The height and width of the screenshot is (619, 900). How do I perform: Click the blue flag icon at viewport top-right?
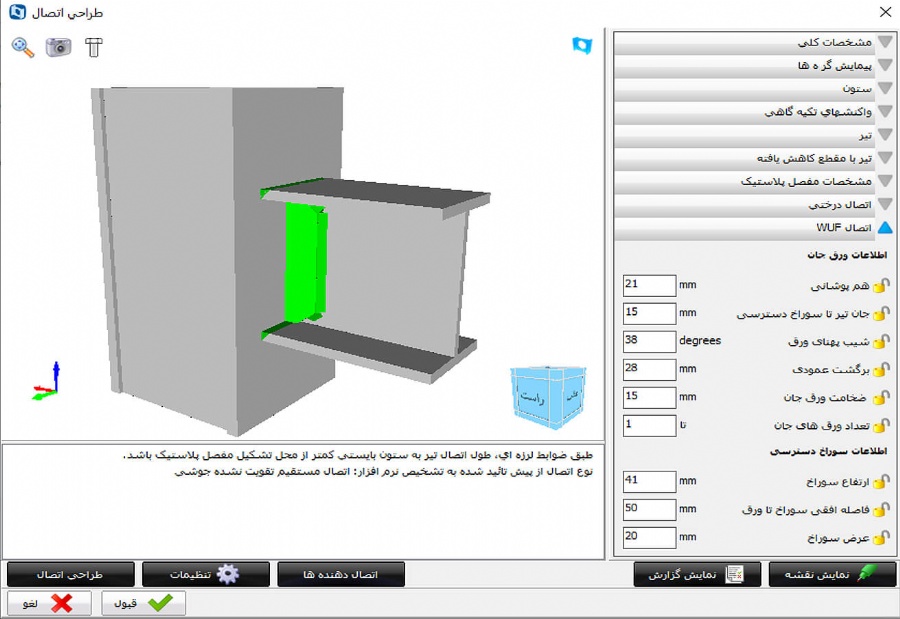pyautogui.click(x=582, y=46)
